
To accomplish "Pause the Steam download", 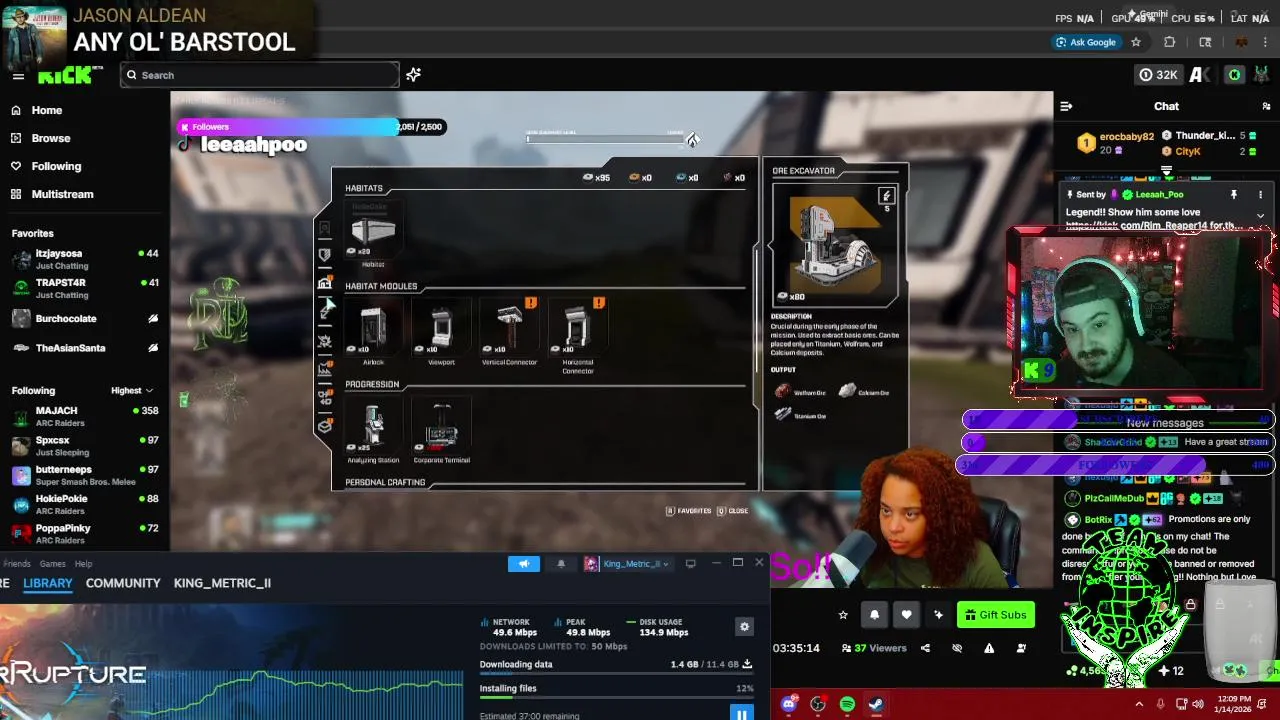I will (x=741, y=714).
